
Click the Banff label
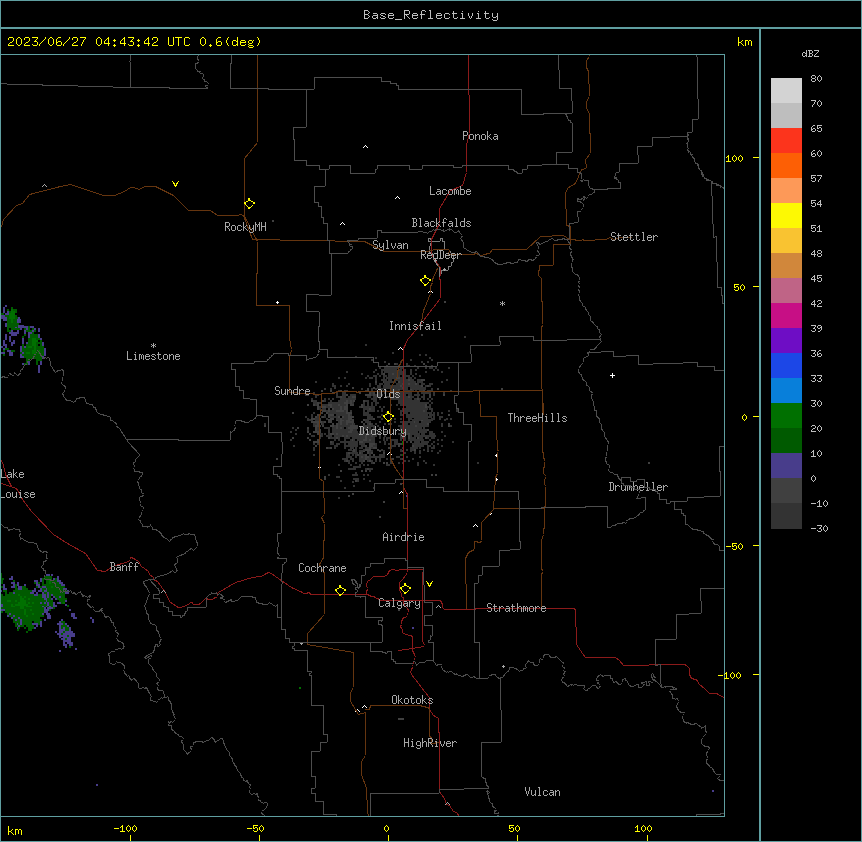click(x=124, y=567)
